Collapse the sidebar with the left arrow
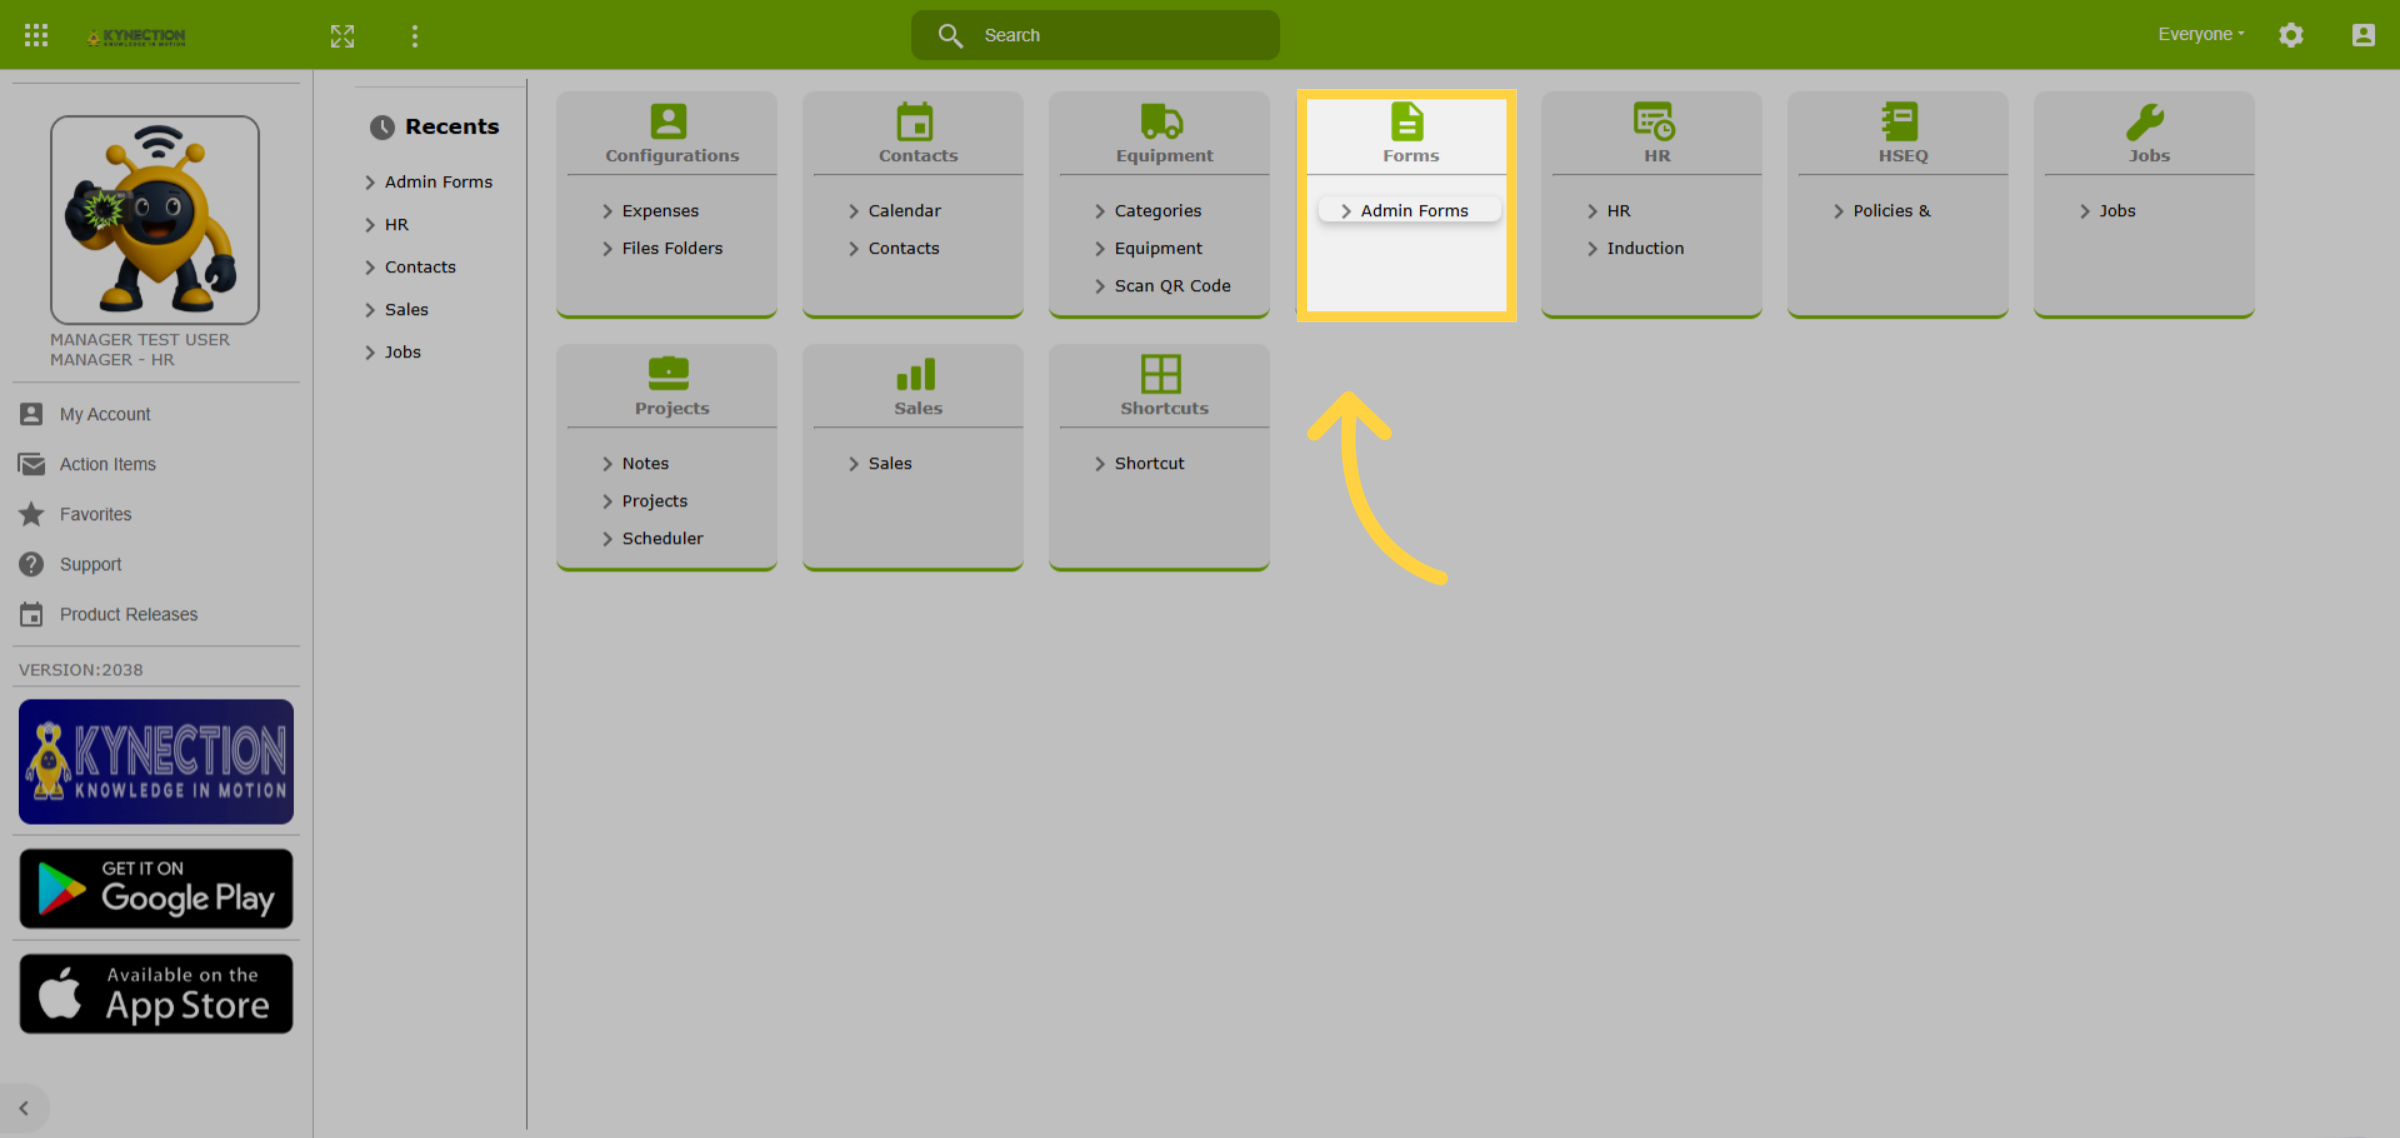 [24, 1108]
